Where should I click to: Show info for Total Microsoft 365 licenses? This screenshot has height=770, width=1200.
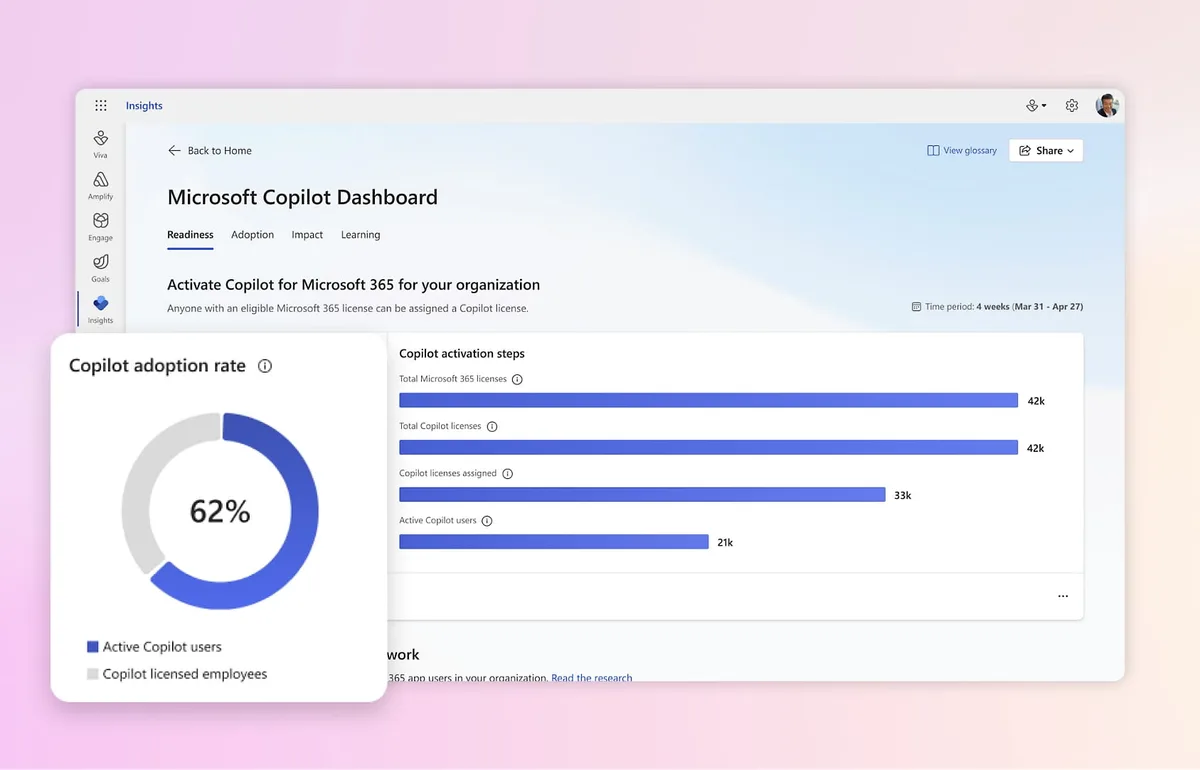pos(517,380)
